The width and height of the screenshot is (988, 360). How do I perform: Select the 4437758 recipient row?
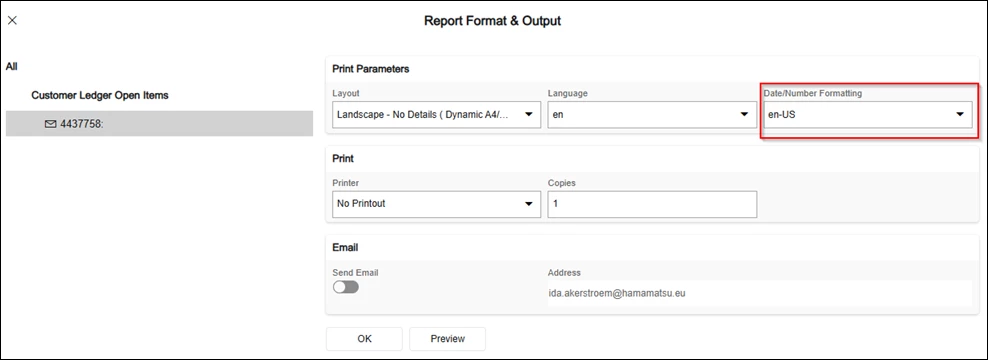(x=159, y=124)
